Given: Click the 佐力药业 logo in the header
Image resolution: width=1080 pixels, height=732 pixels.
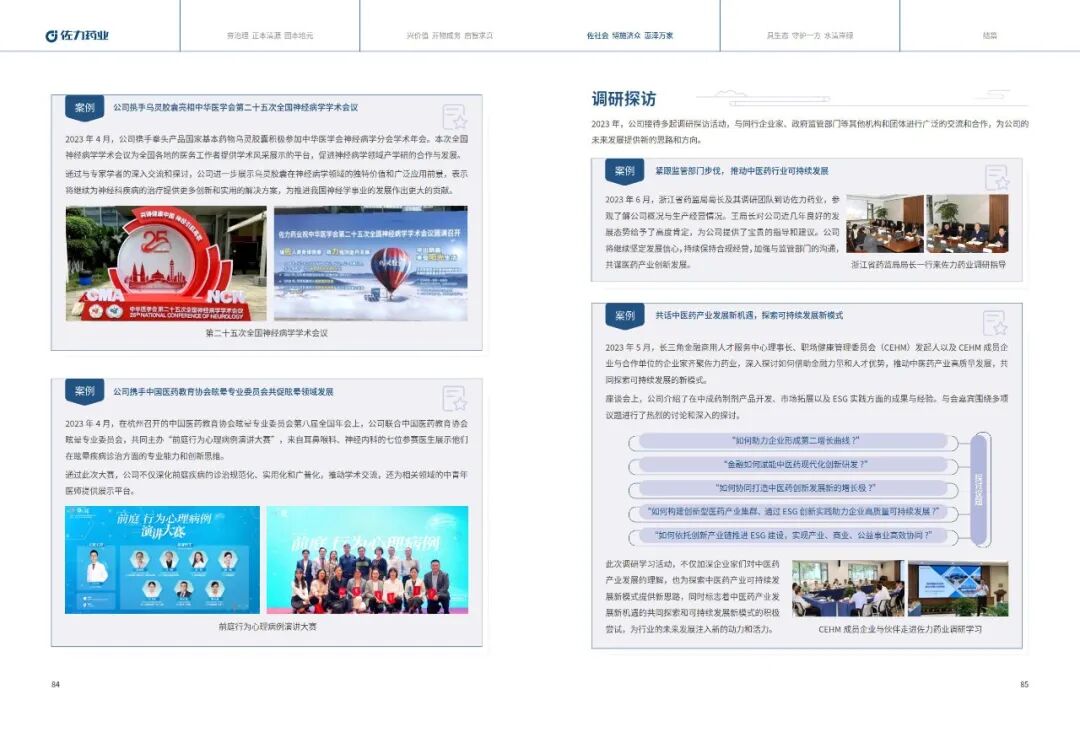Looking at the screenshot, I should (76, 35).
